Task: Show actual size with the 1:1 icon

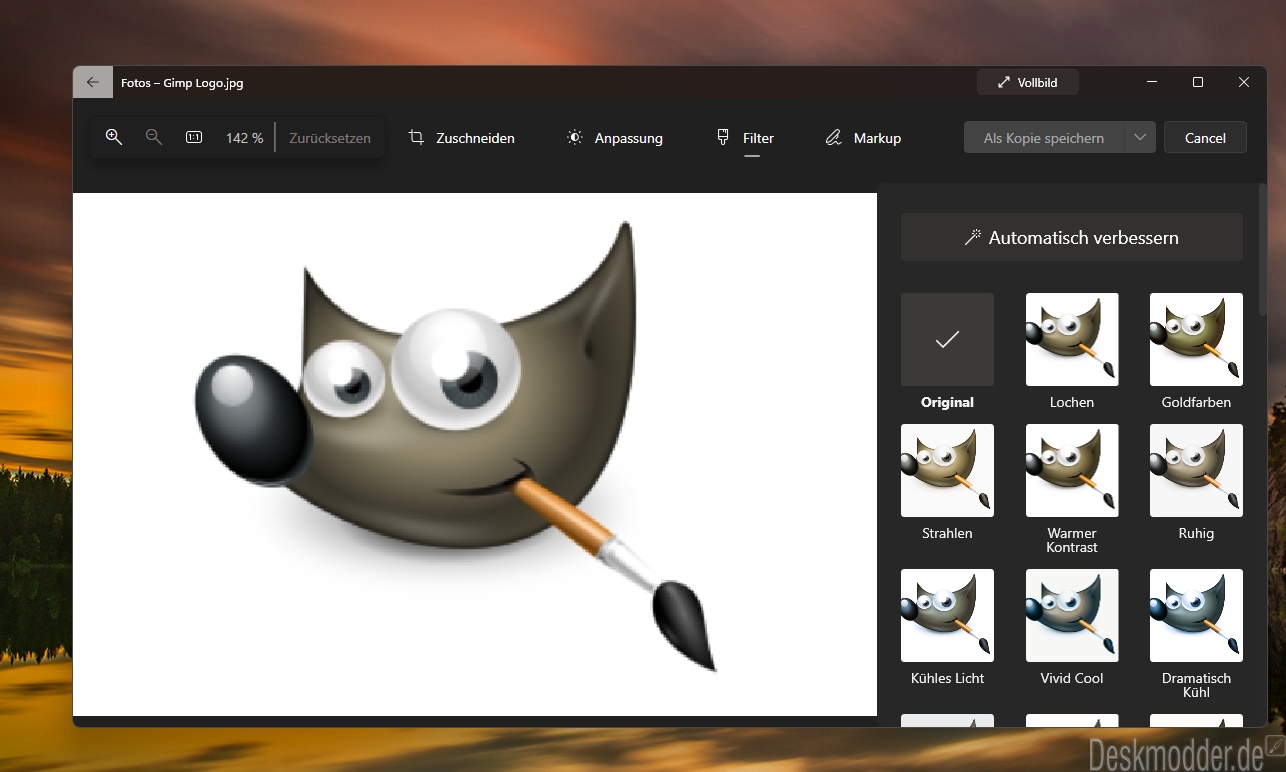Action: tap(194, 137)
